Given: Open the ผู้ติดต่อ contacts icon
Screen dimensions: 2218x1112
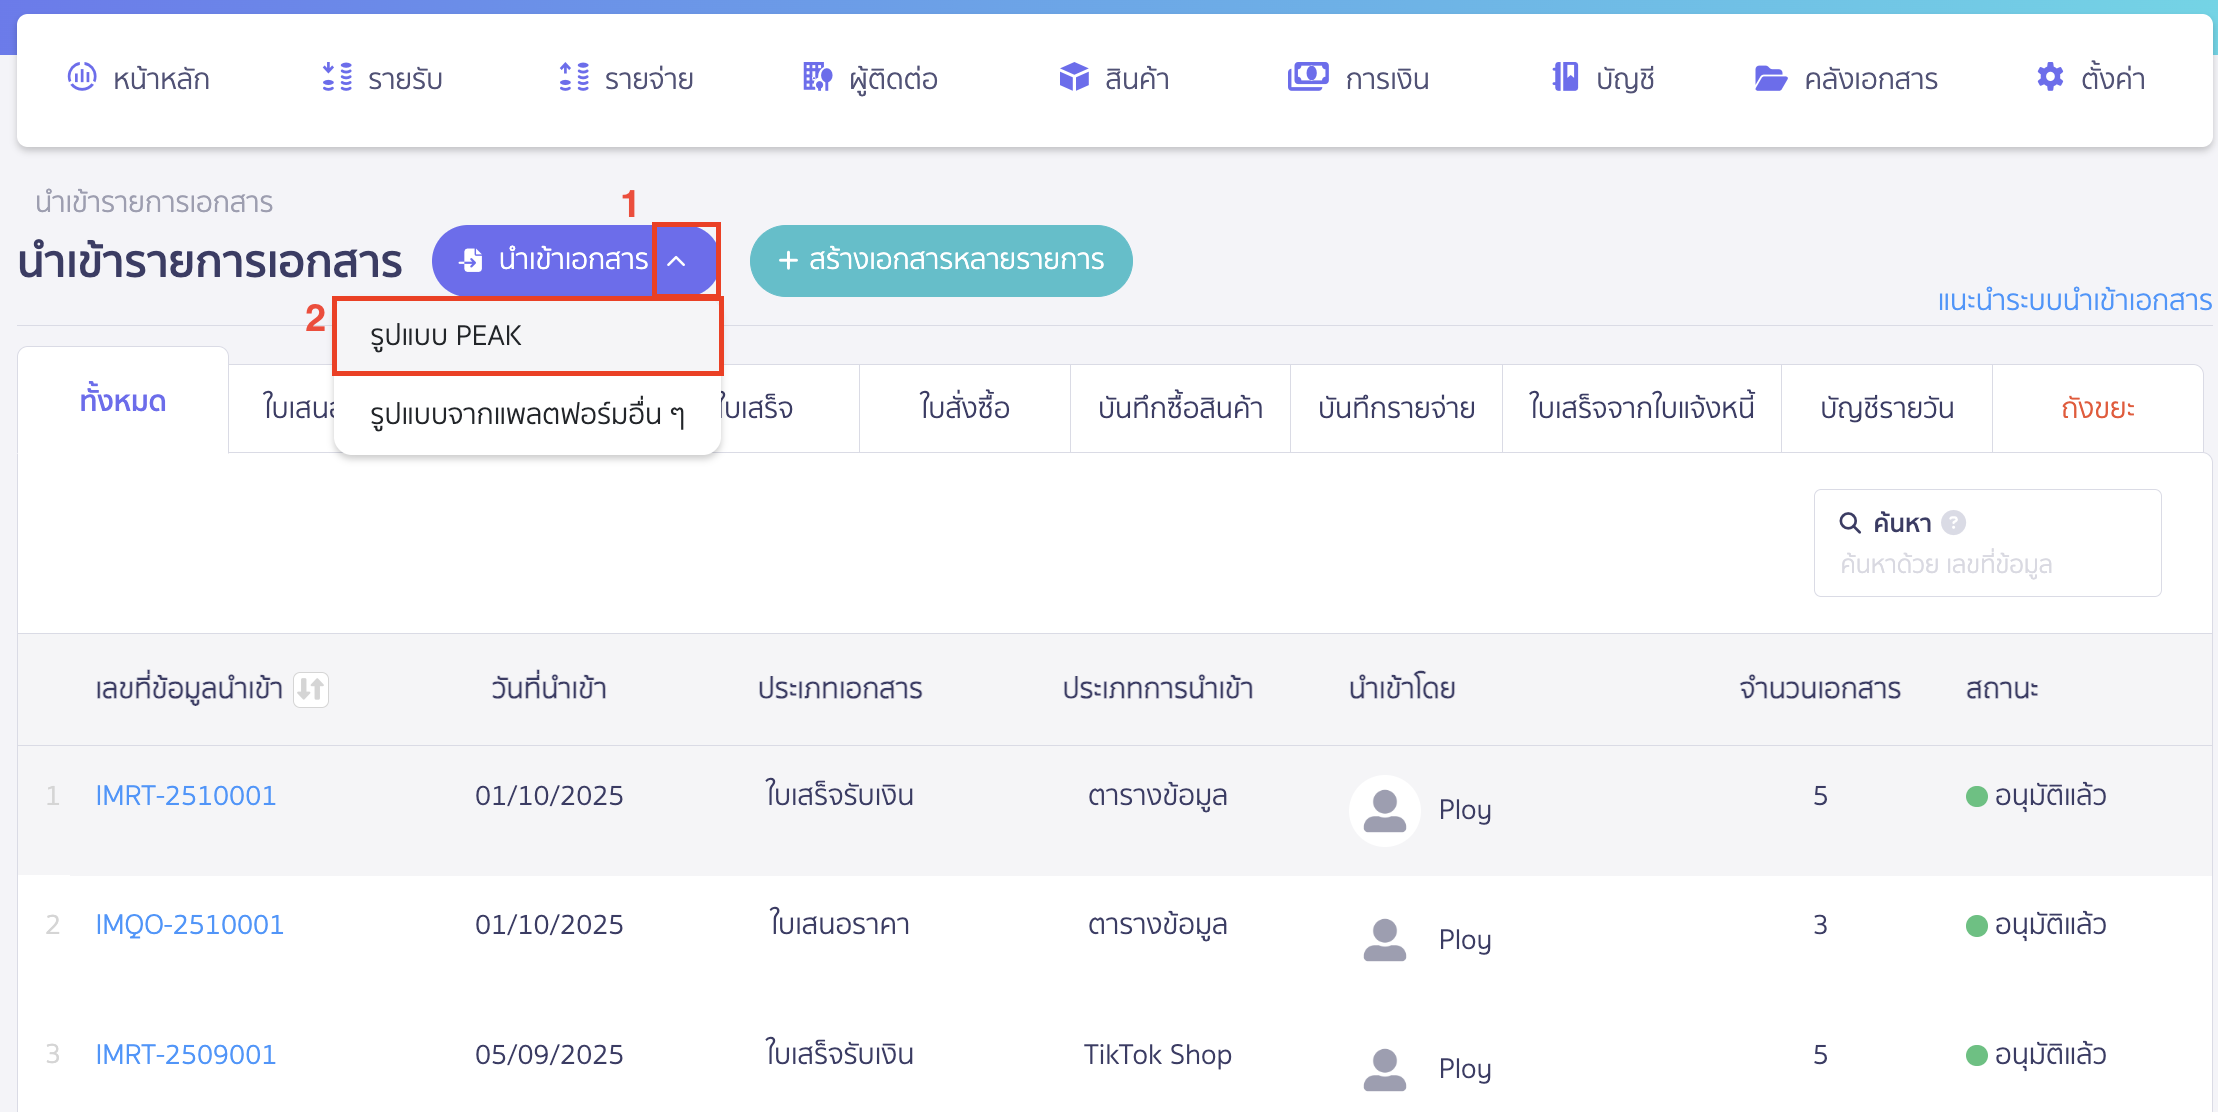Looking at the screenshot, I should click(816, 77).
